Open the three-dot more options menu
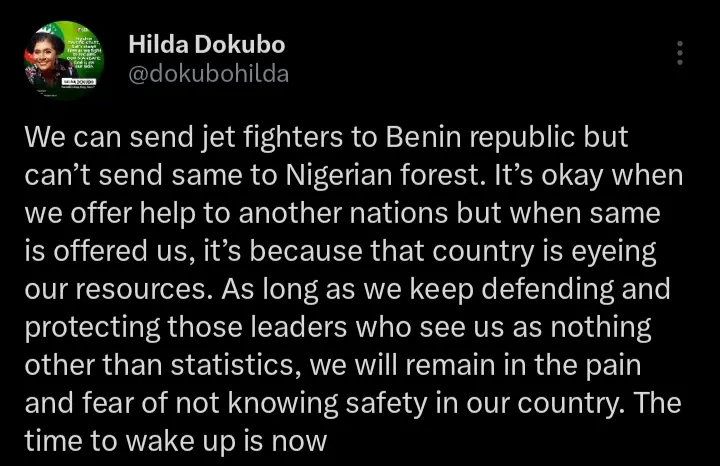 pyautogui.click(x=681, y=53)
